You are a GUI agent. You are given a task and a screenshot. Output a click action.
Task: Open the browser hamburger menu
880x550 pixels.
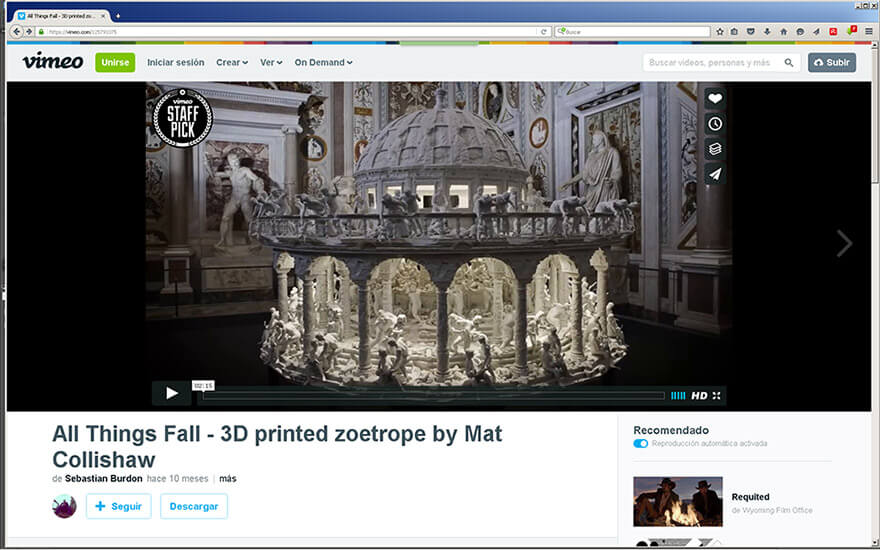[x=869, y=32]
